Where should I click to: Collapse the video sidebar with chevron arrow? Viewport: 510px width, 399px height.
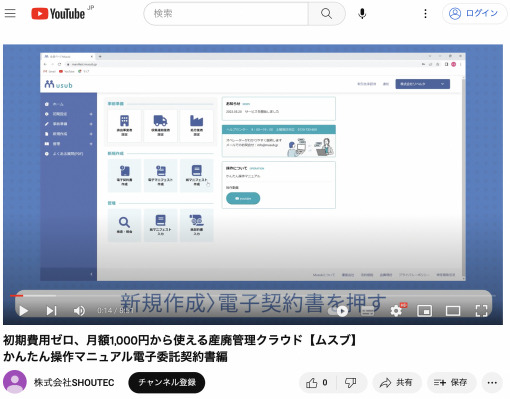[x=91, y=274]
